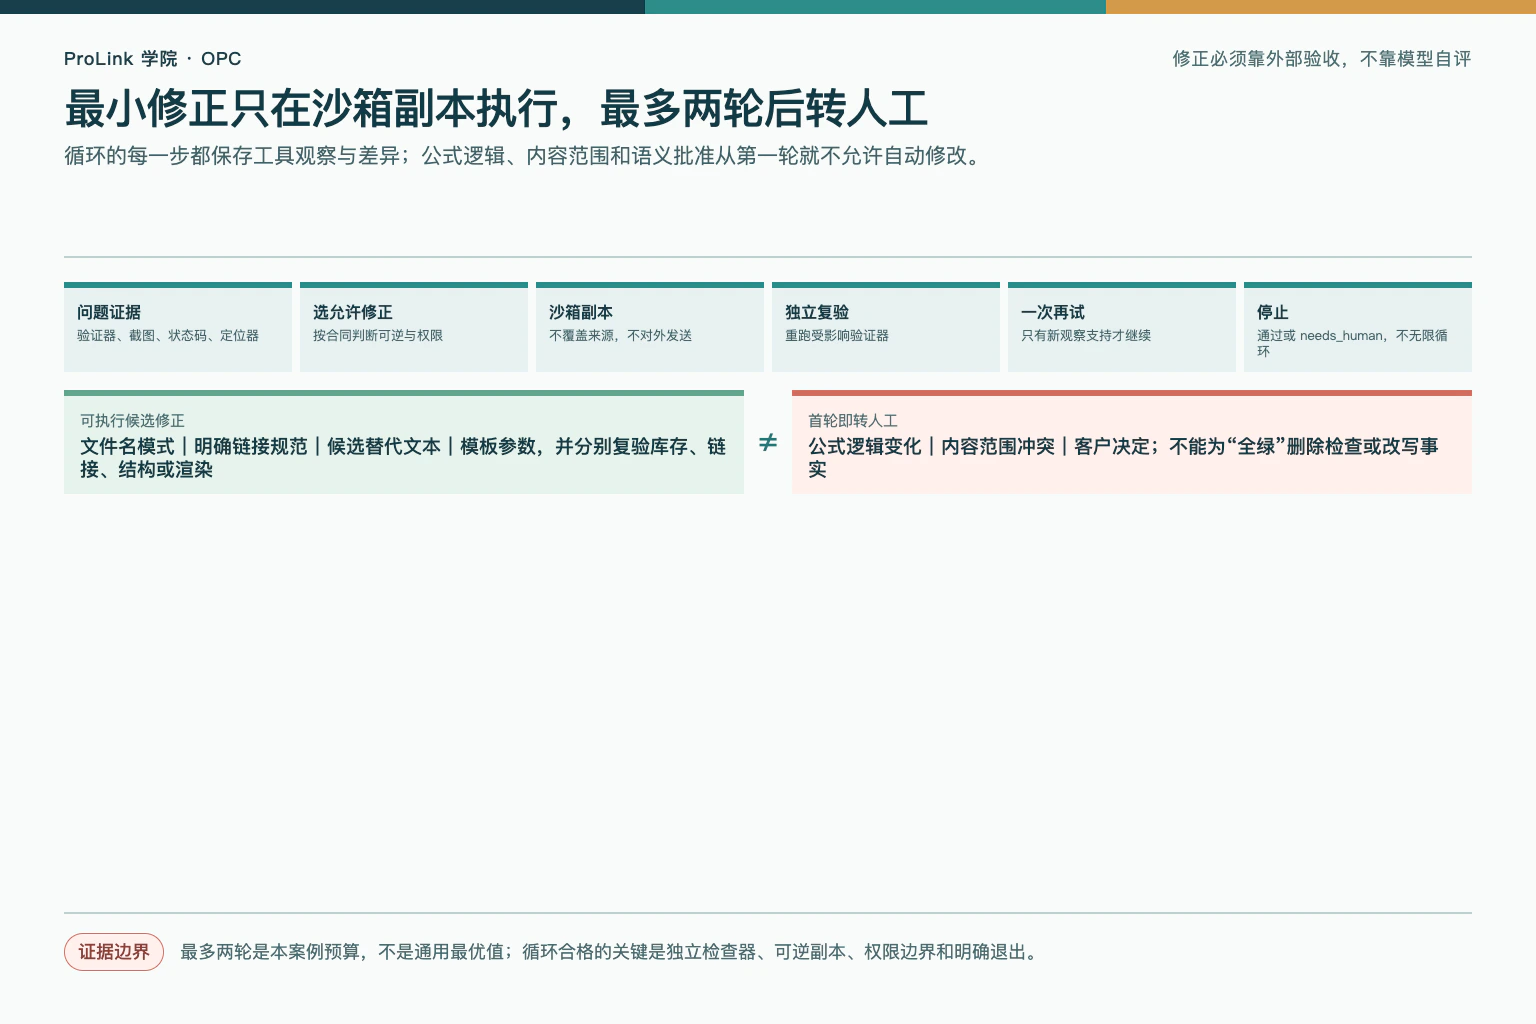Screen dimensions: 1536x1024
Task: Click the 一次再试 step heading
Action: [x=1053, y=312]
